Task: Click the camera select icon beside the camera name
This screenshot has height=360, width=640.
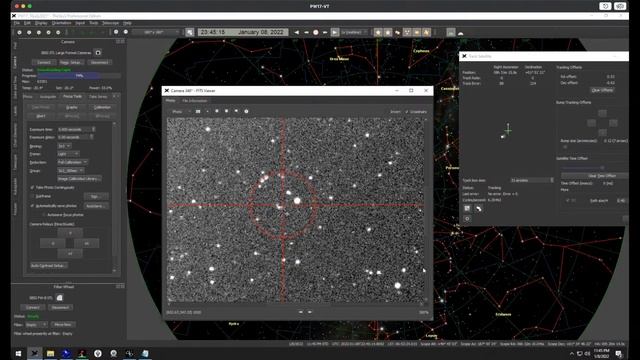Action: coord(98,53)
